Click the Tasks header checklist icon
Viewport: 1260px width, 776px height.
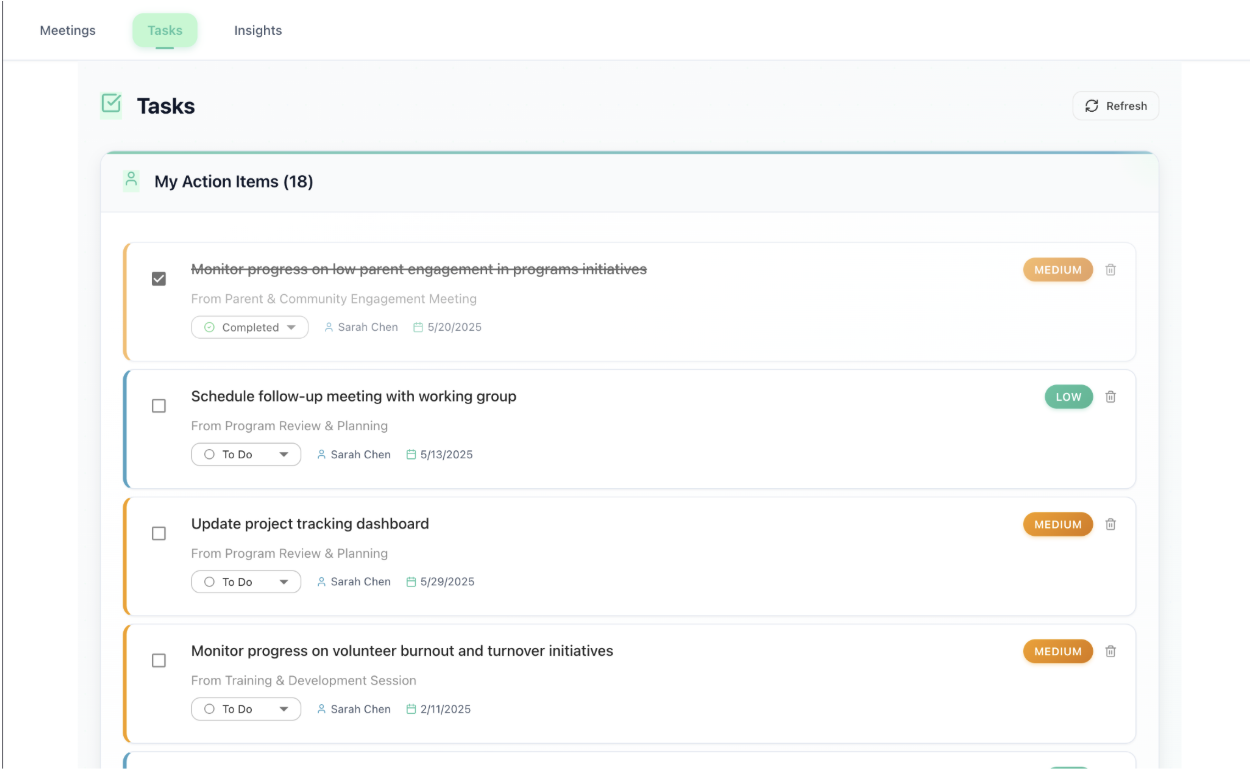pyautogui.click(x=111, y=104)
